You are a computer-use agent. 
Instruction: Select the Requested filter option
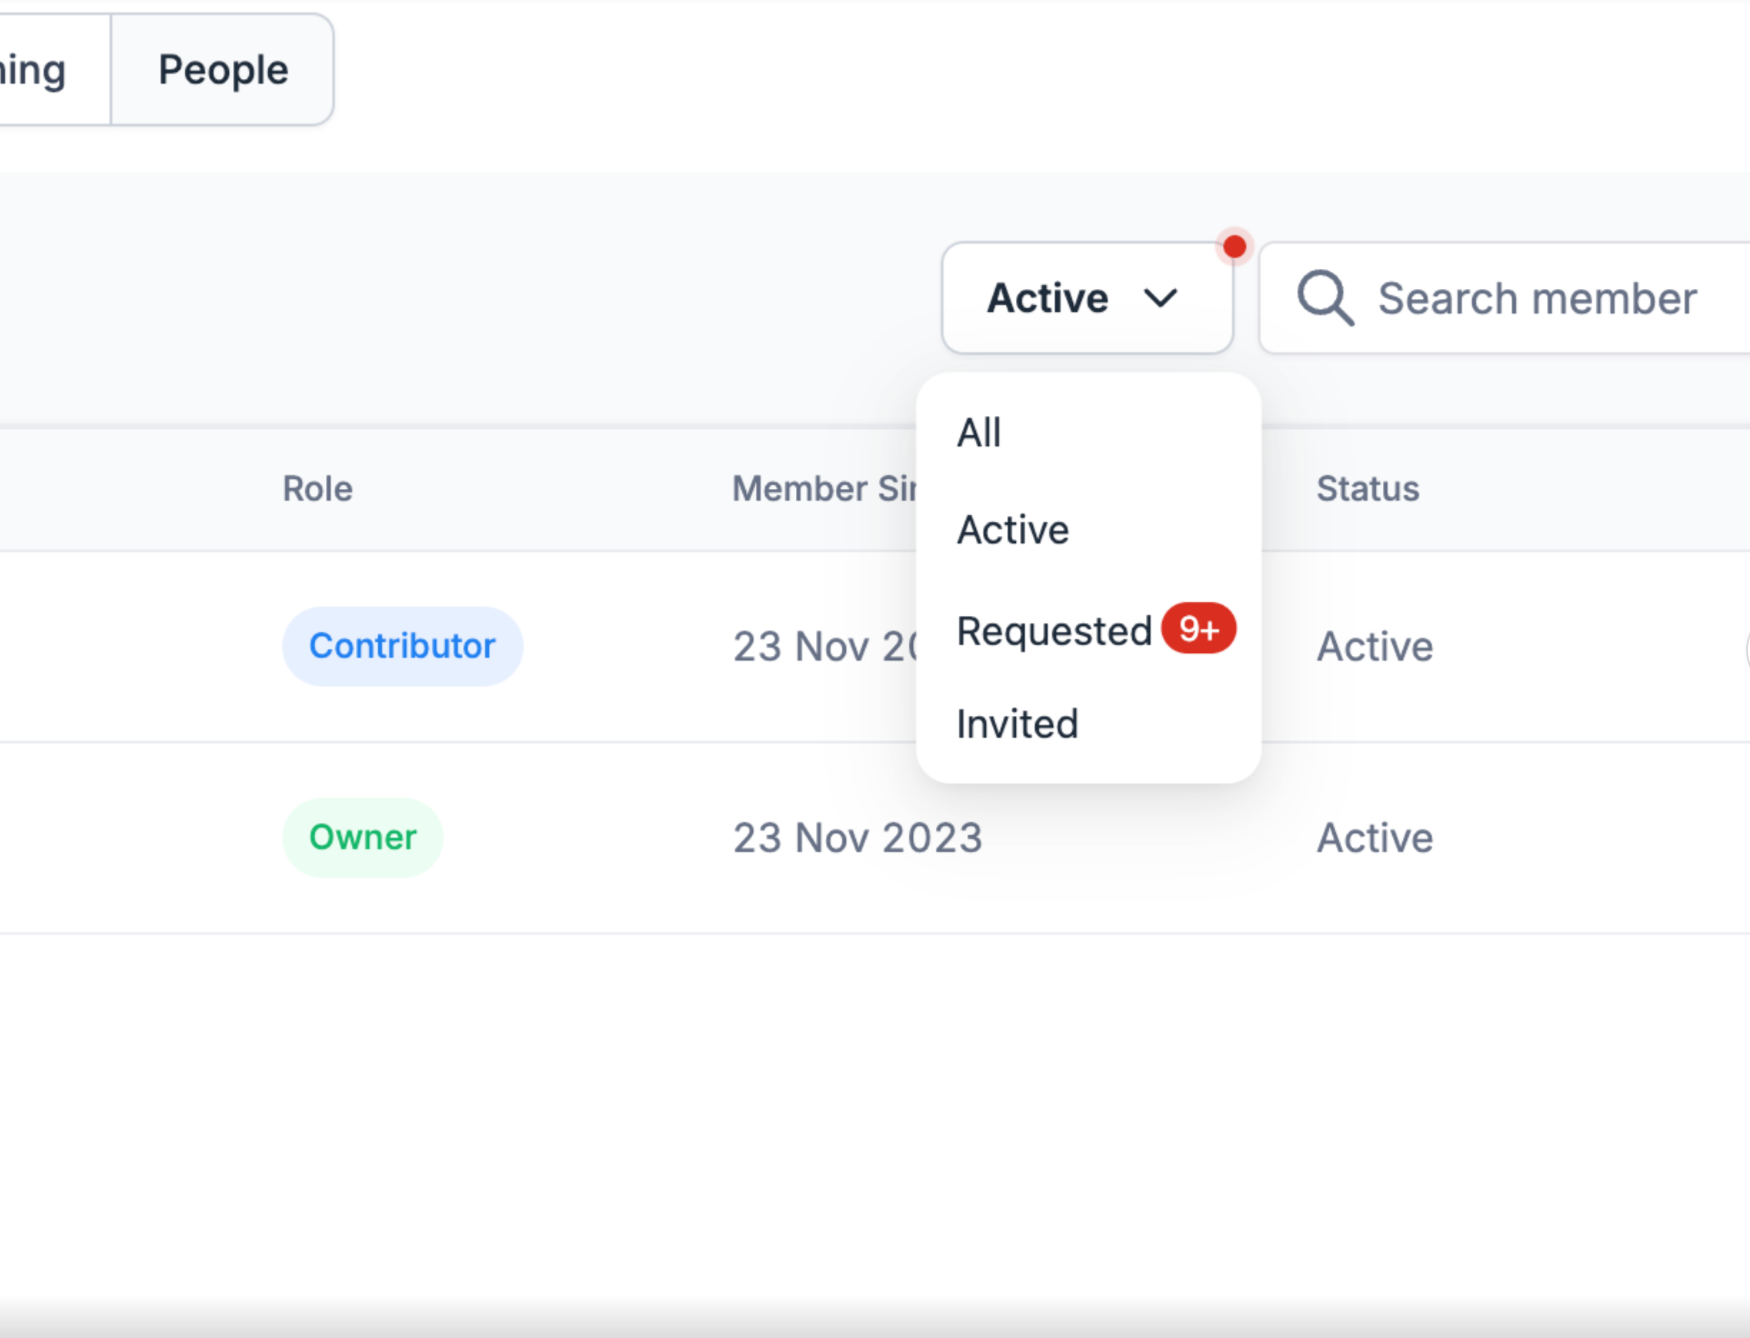coord(1054,631)
